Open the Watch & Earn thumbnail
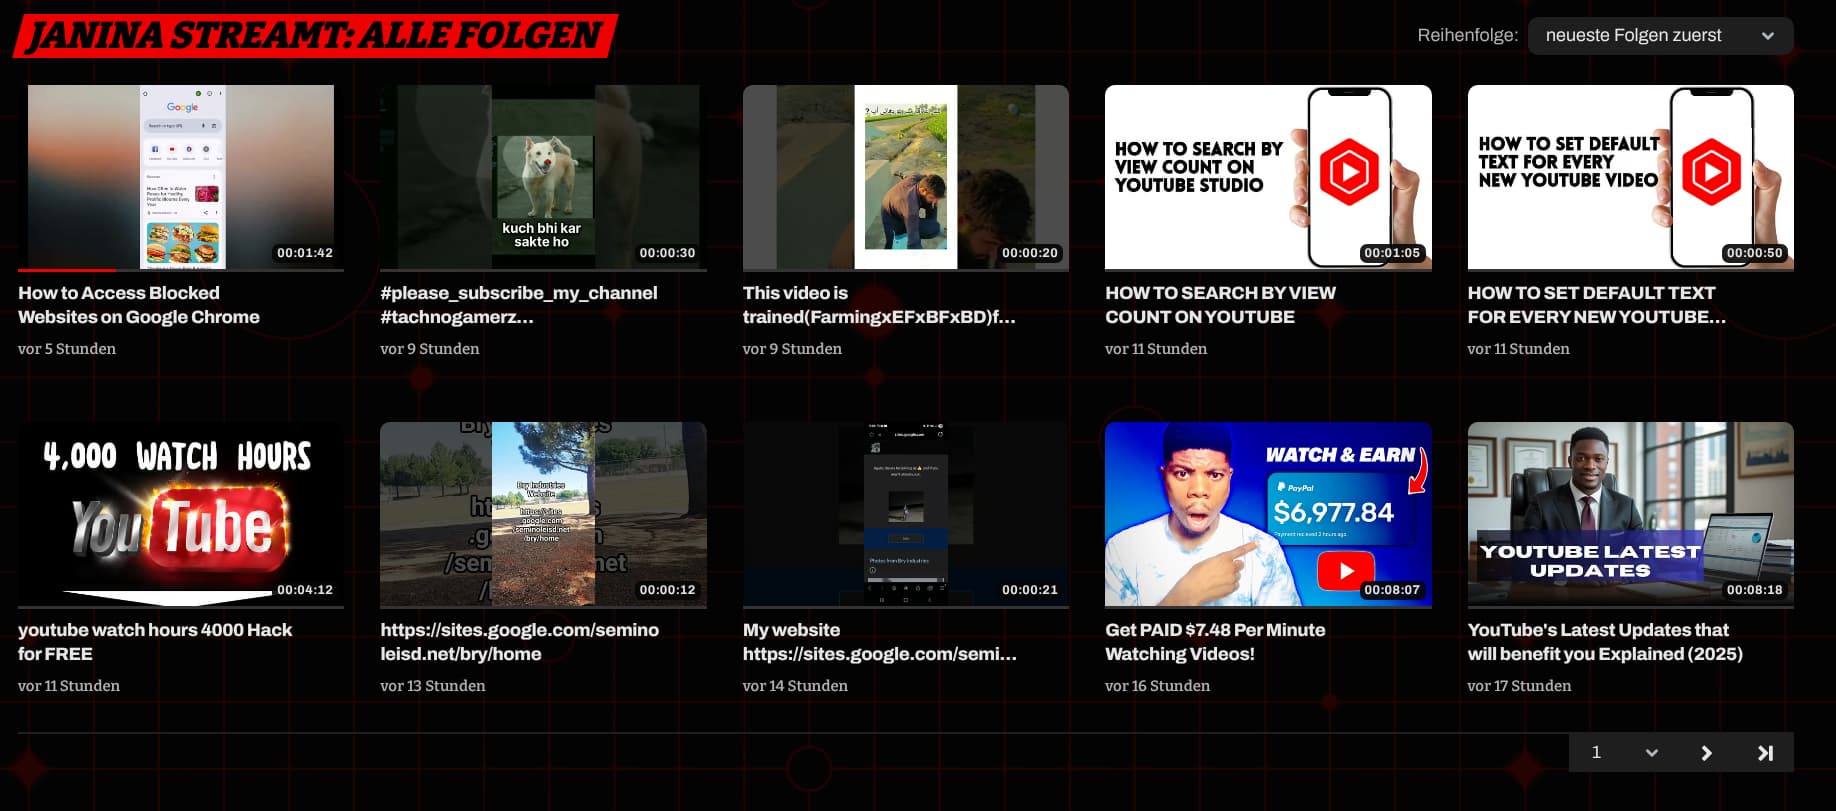The height and width of the screenshot is (811, 1836). pyautogui.click(x=1268, y=514)
